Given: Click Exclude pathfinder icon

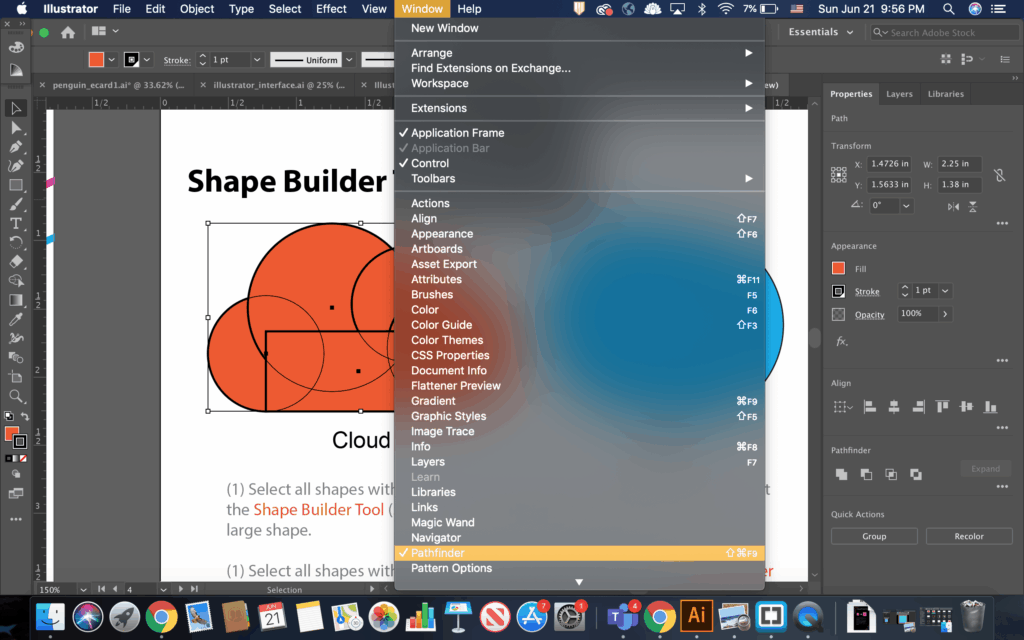Looking at the screenshot, I should click(x=916, y=475).
